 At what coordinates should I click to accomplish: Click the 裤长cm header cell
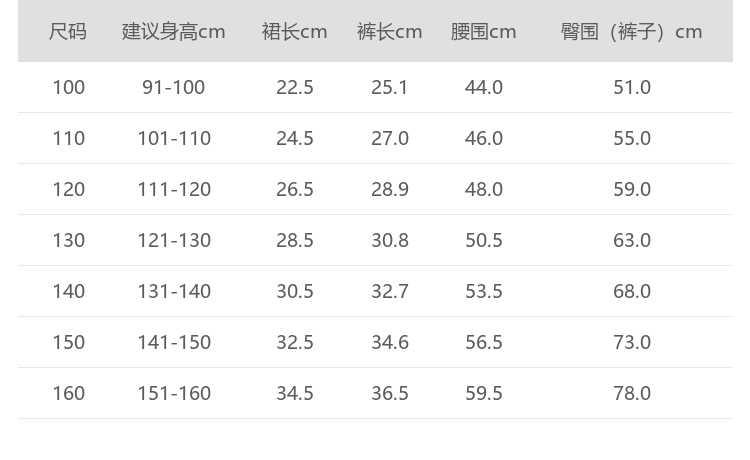389,32
